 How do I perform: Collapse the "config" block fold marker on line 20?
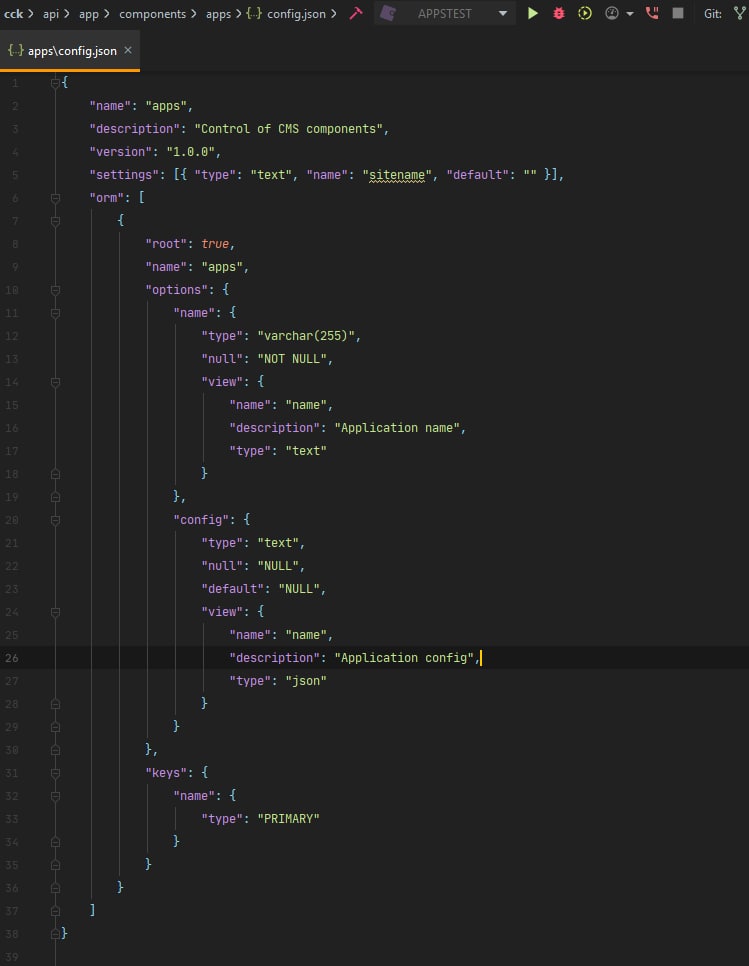point(55,520)
